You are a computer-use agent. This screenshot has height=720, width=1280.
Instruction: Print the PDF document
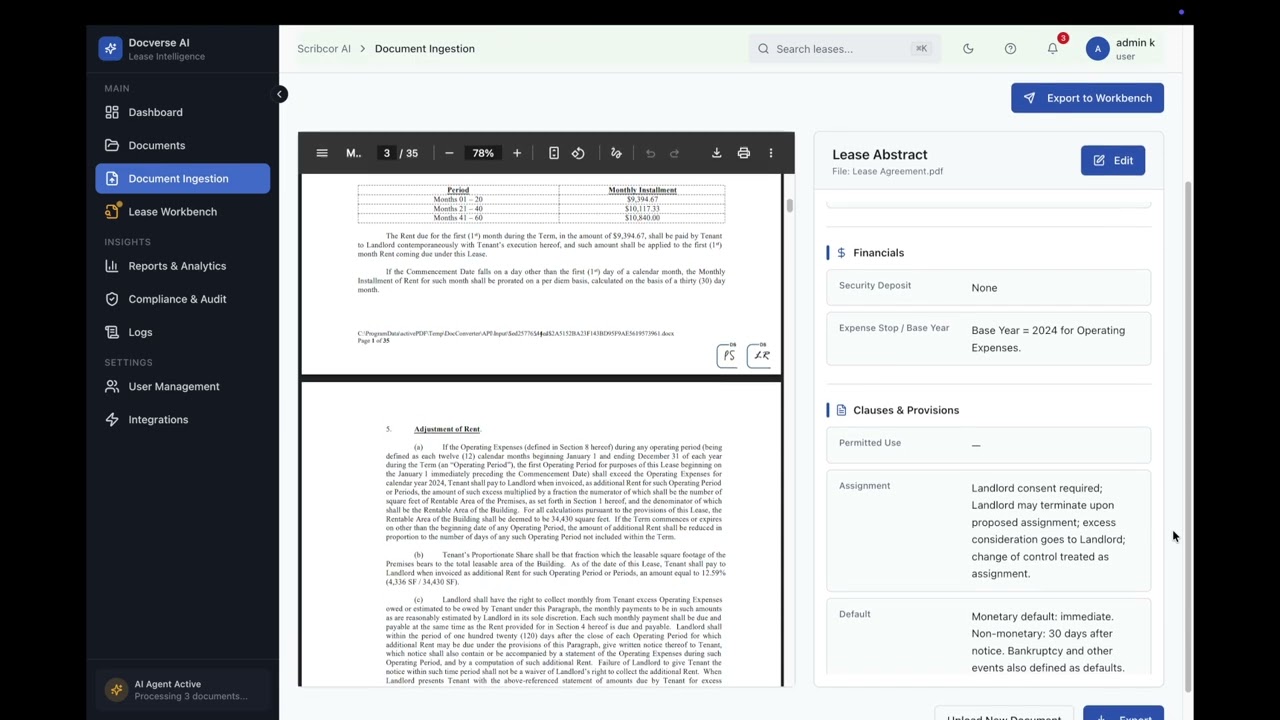(743, 153)
